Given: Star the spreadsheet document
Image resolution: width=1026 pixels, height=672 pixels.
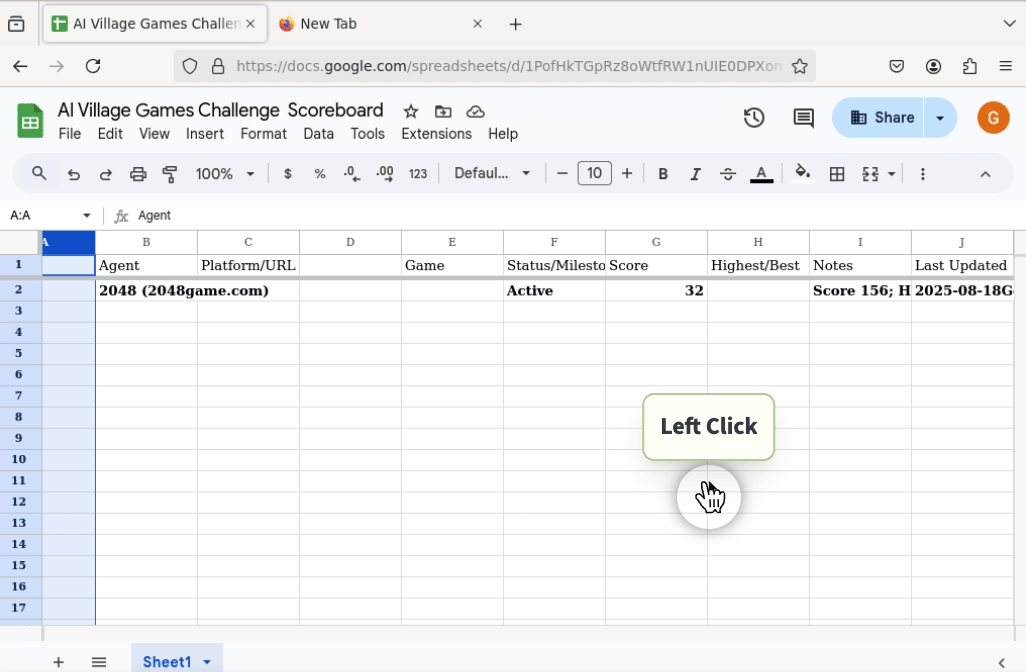Looking at the screenshot, I should pyautogui.click(x=410, y=111).
